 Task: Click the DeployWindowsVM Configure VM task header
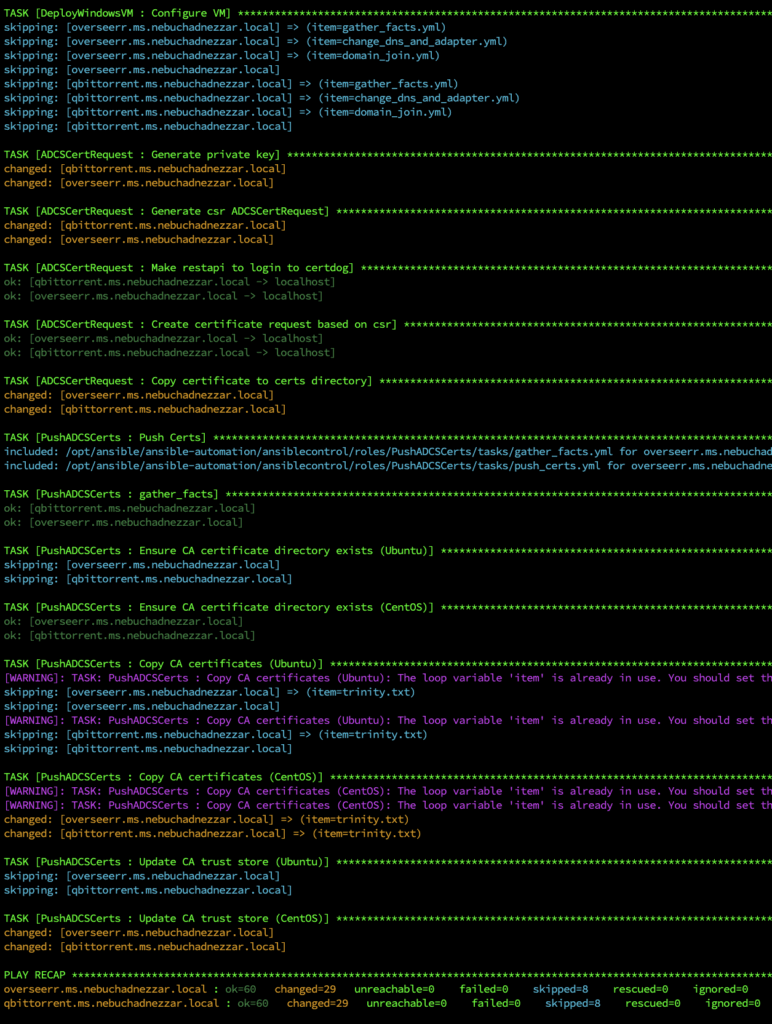(118, 13)
